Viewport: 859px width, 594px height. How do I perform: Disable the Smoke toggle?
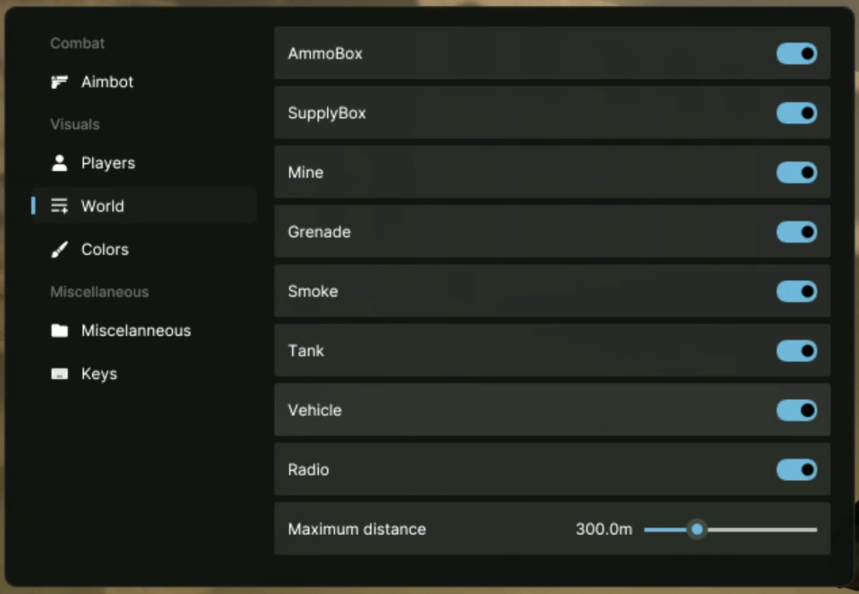(x=796, y=292)
